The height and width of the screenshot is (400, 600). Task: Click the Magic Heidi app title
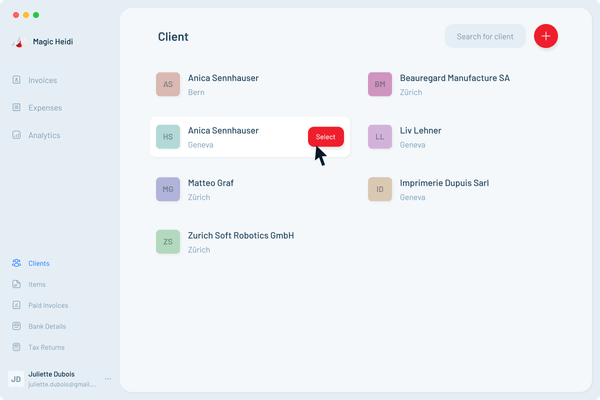click(53, 42)
